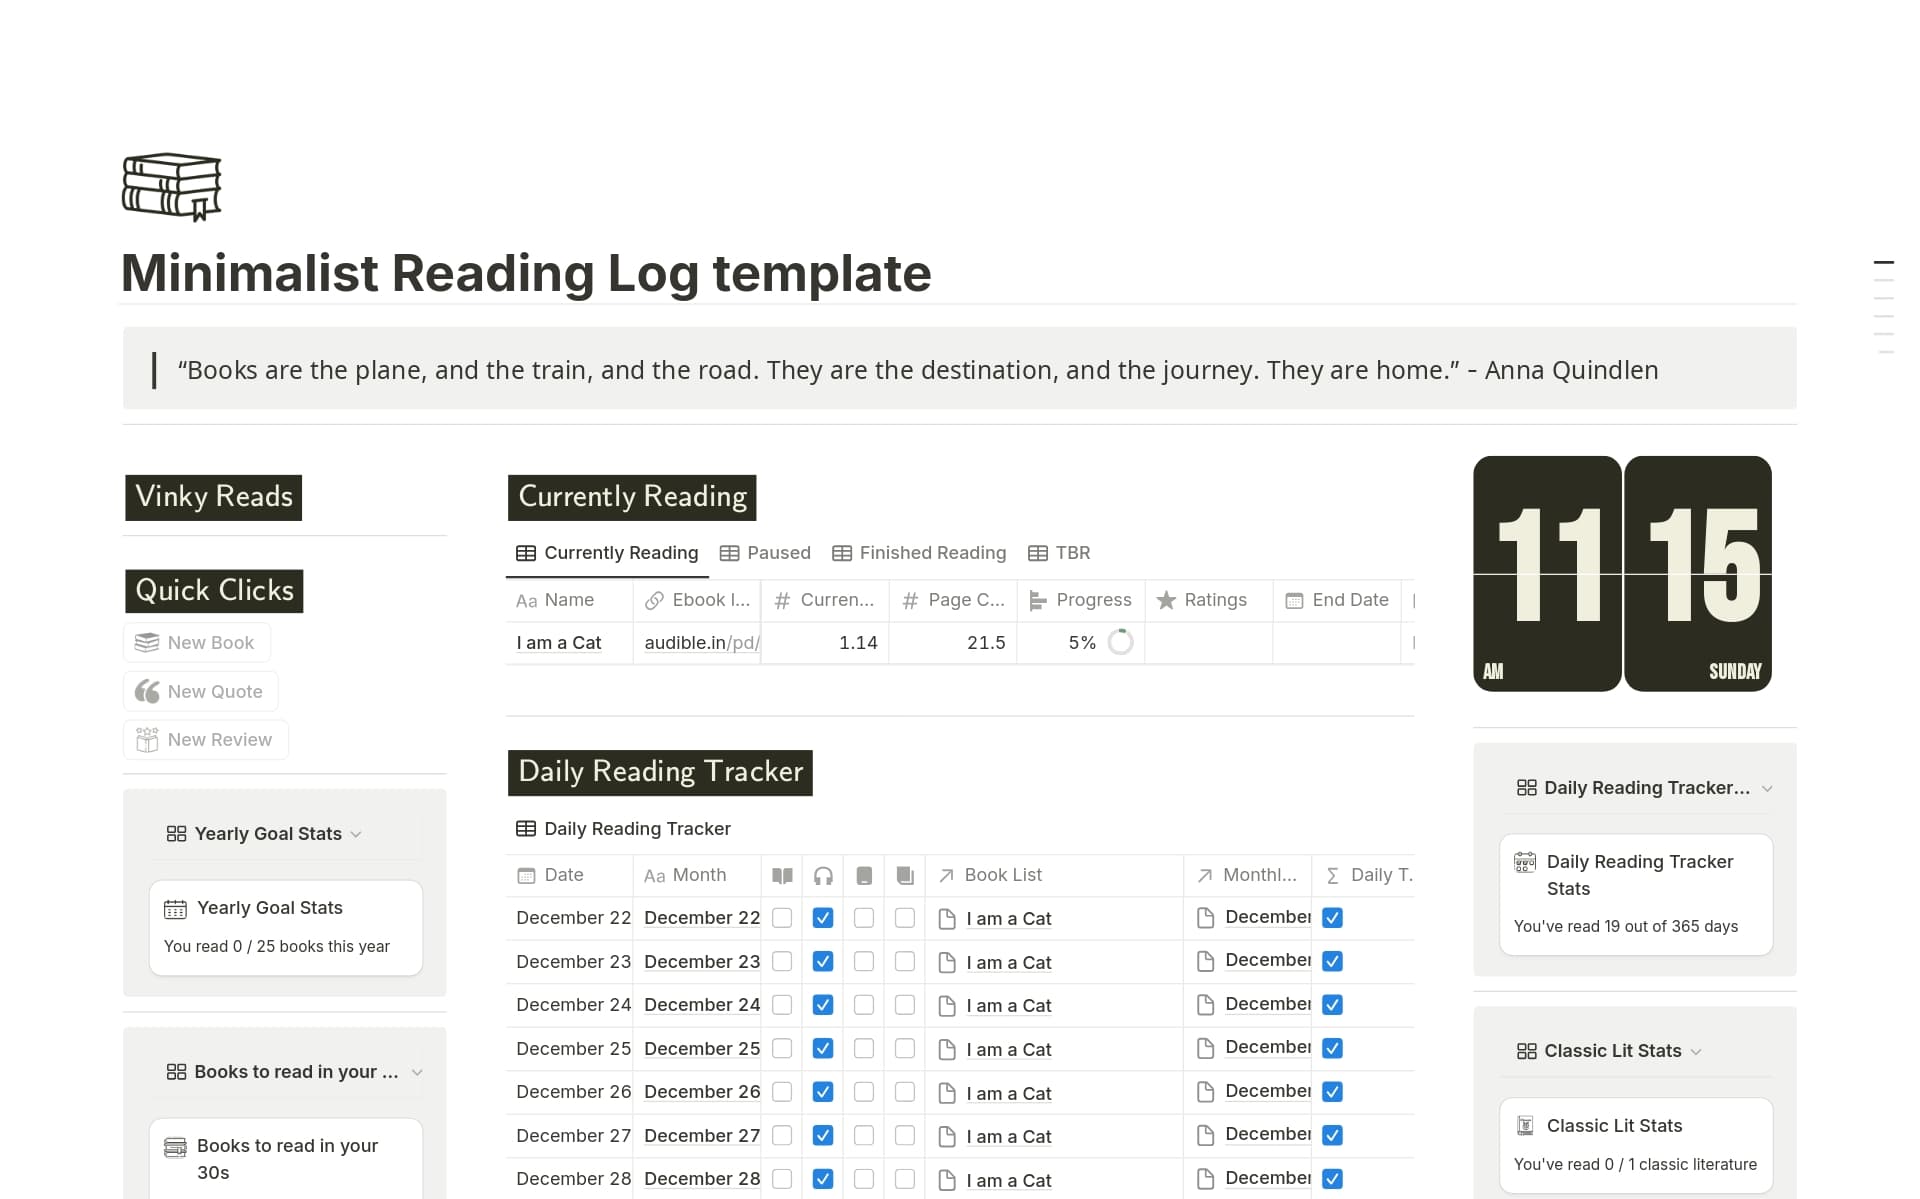1920x1199 pixels.
Task: Toggle audiobook checkbox for December 22
Action: point(823,917)
